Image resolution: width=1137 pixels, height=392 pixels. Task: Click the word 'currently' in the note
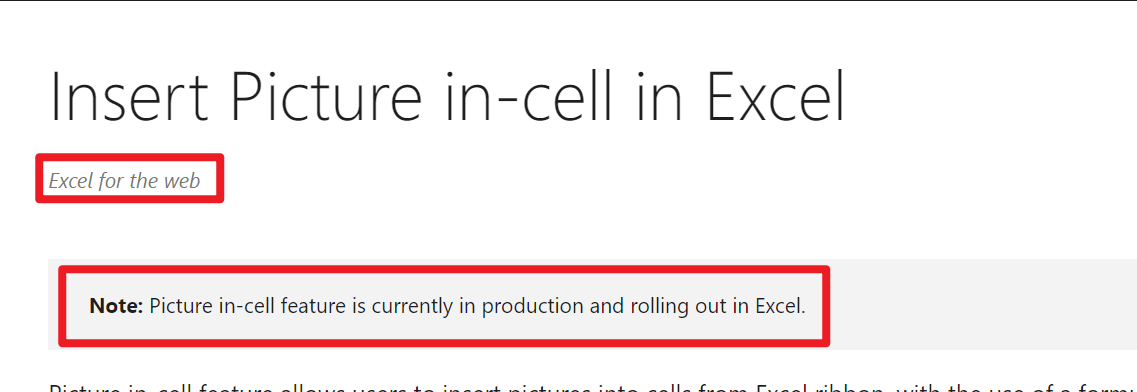[412, 306]
